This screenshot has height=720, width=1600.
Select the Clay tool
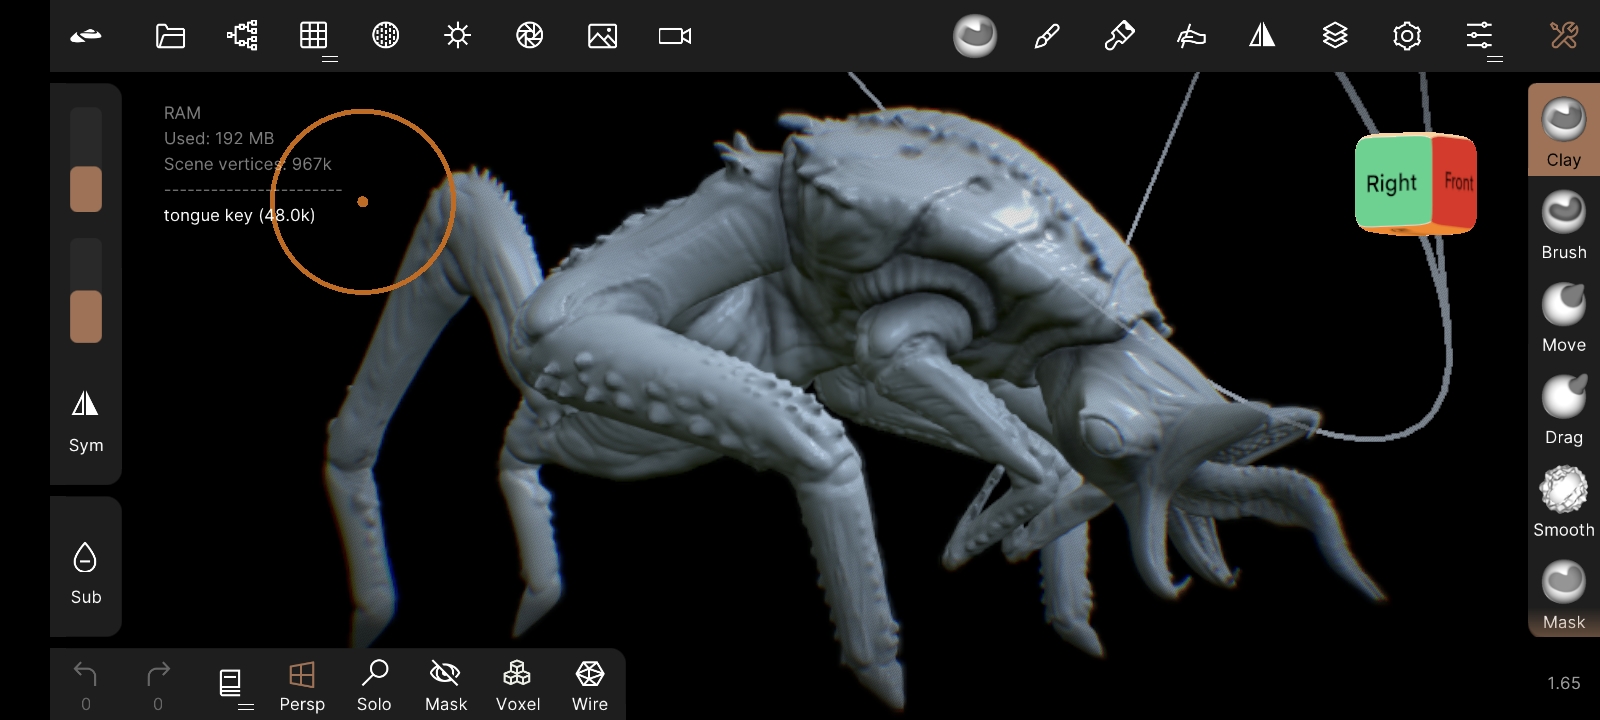click(1564, 131)
